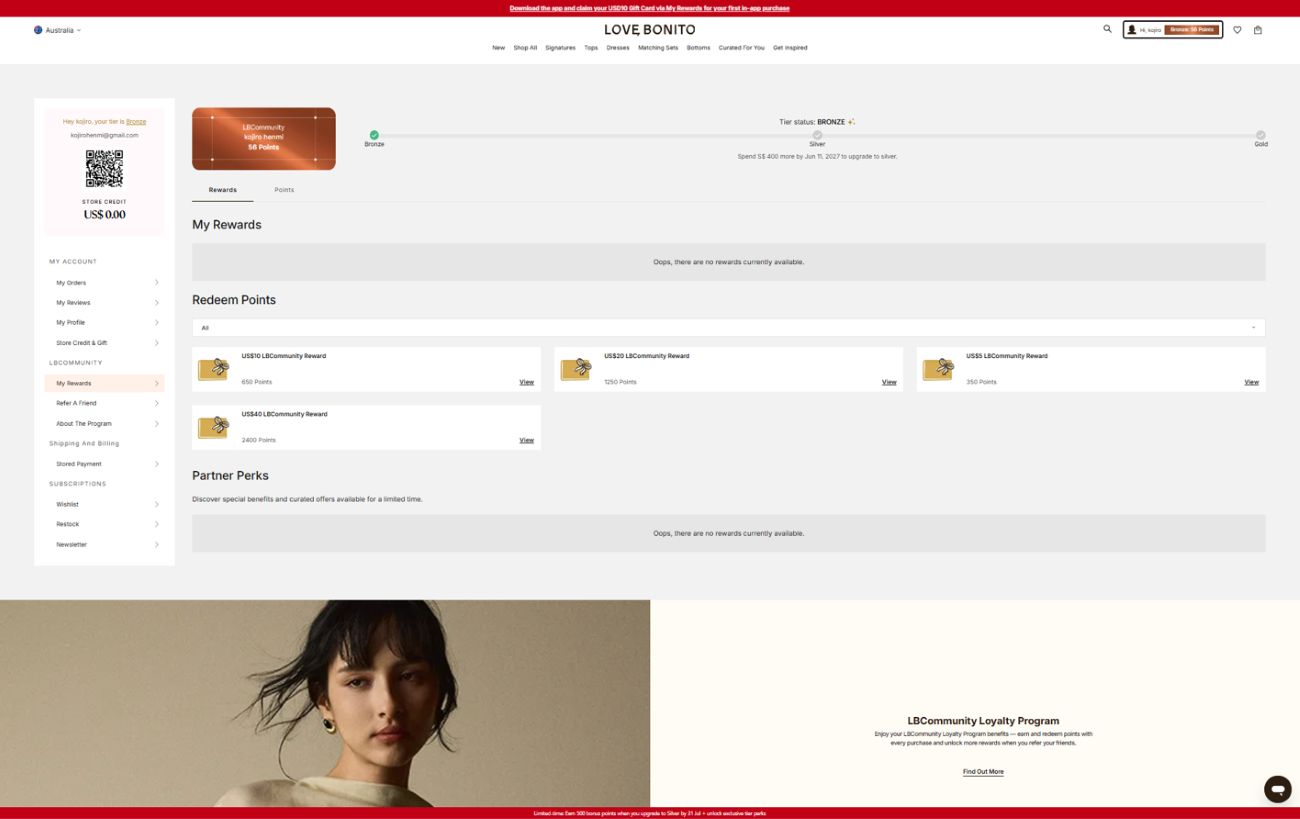
Task: View the US$5 LBCommunity Reward
Action: pos(1251,382)
